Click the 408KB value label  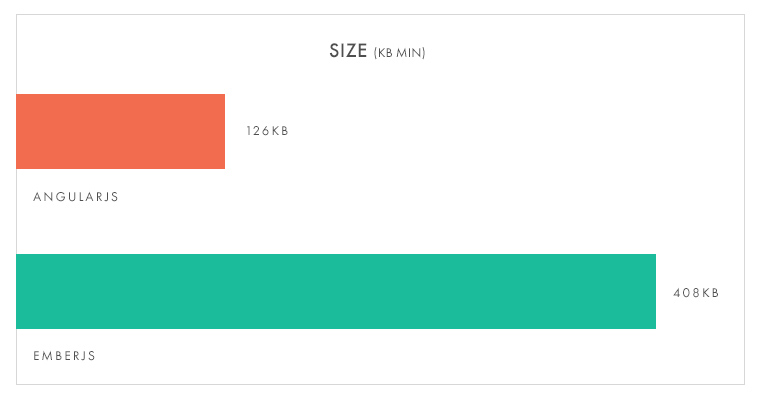click(x=696, y=293)
